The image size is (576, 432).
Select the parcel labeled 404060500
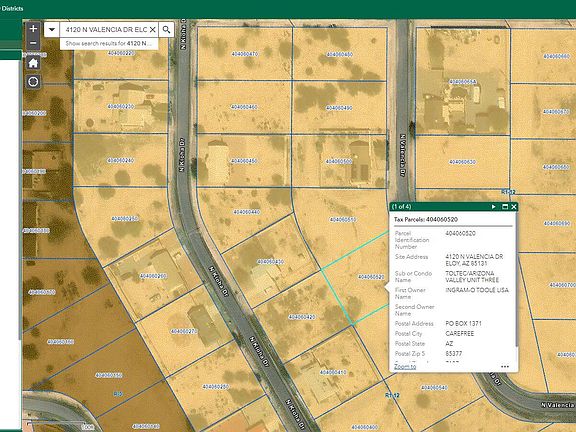339,161
